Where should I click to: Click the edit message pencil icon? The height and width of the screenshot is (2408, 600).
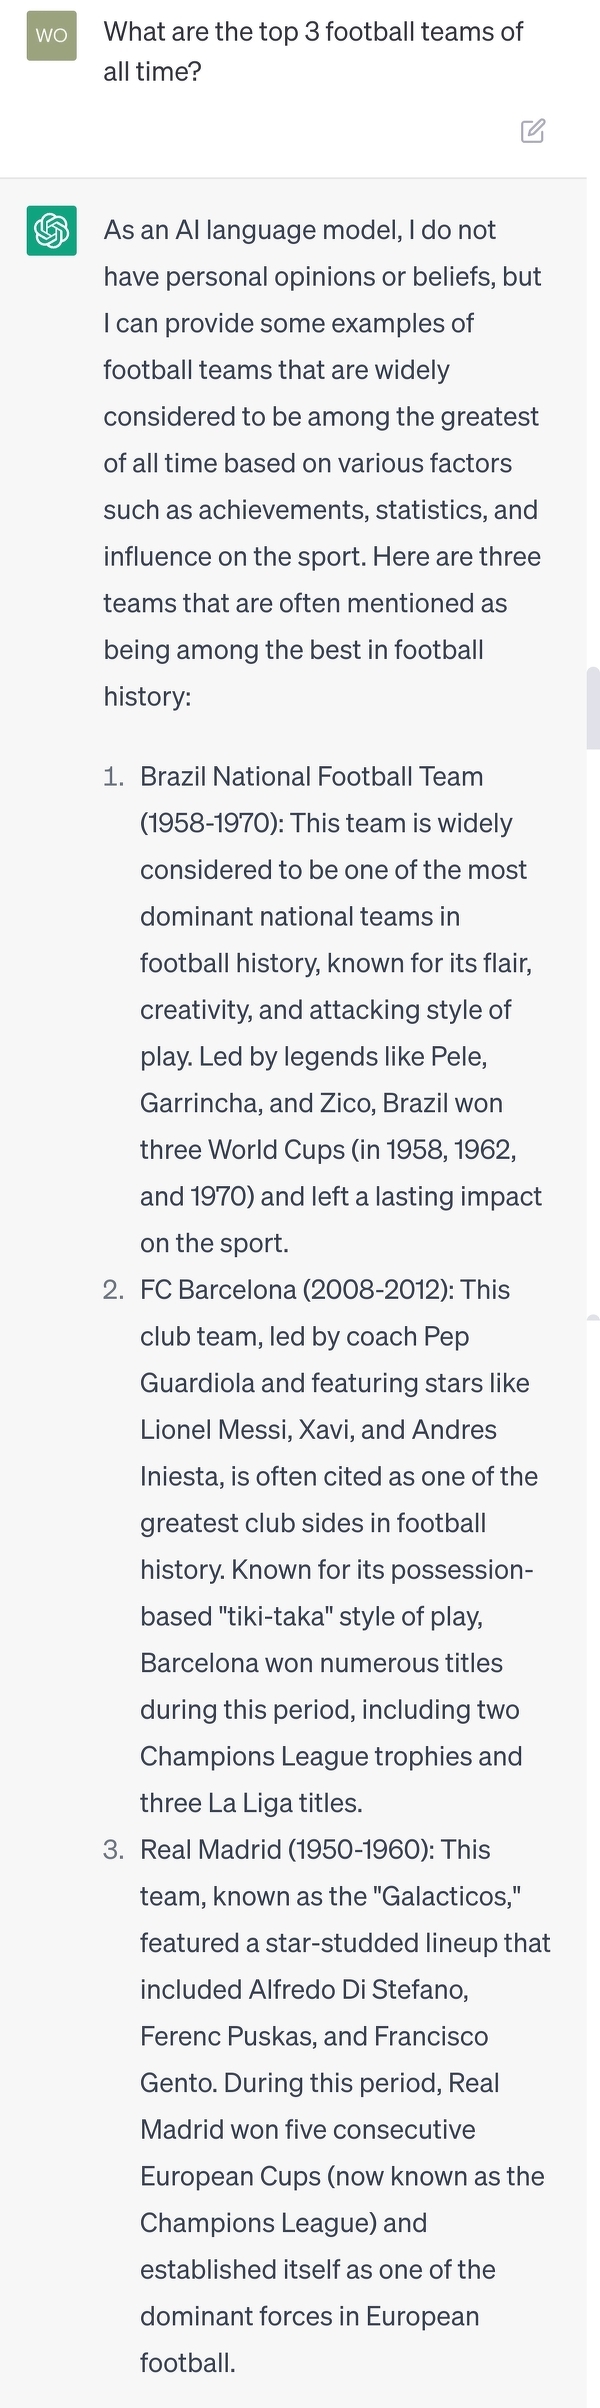coord(533,131)
